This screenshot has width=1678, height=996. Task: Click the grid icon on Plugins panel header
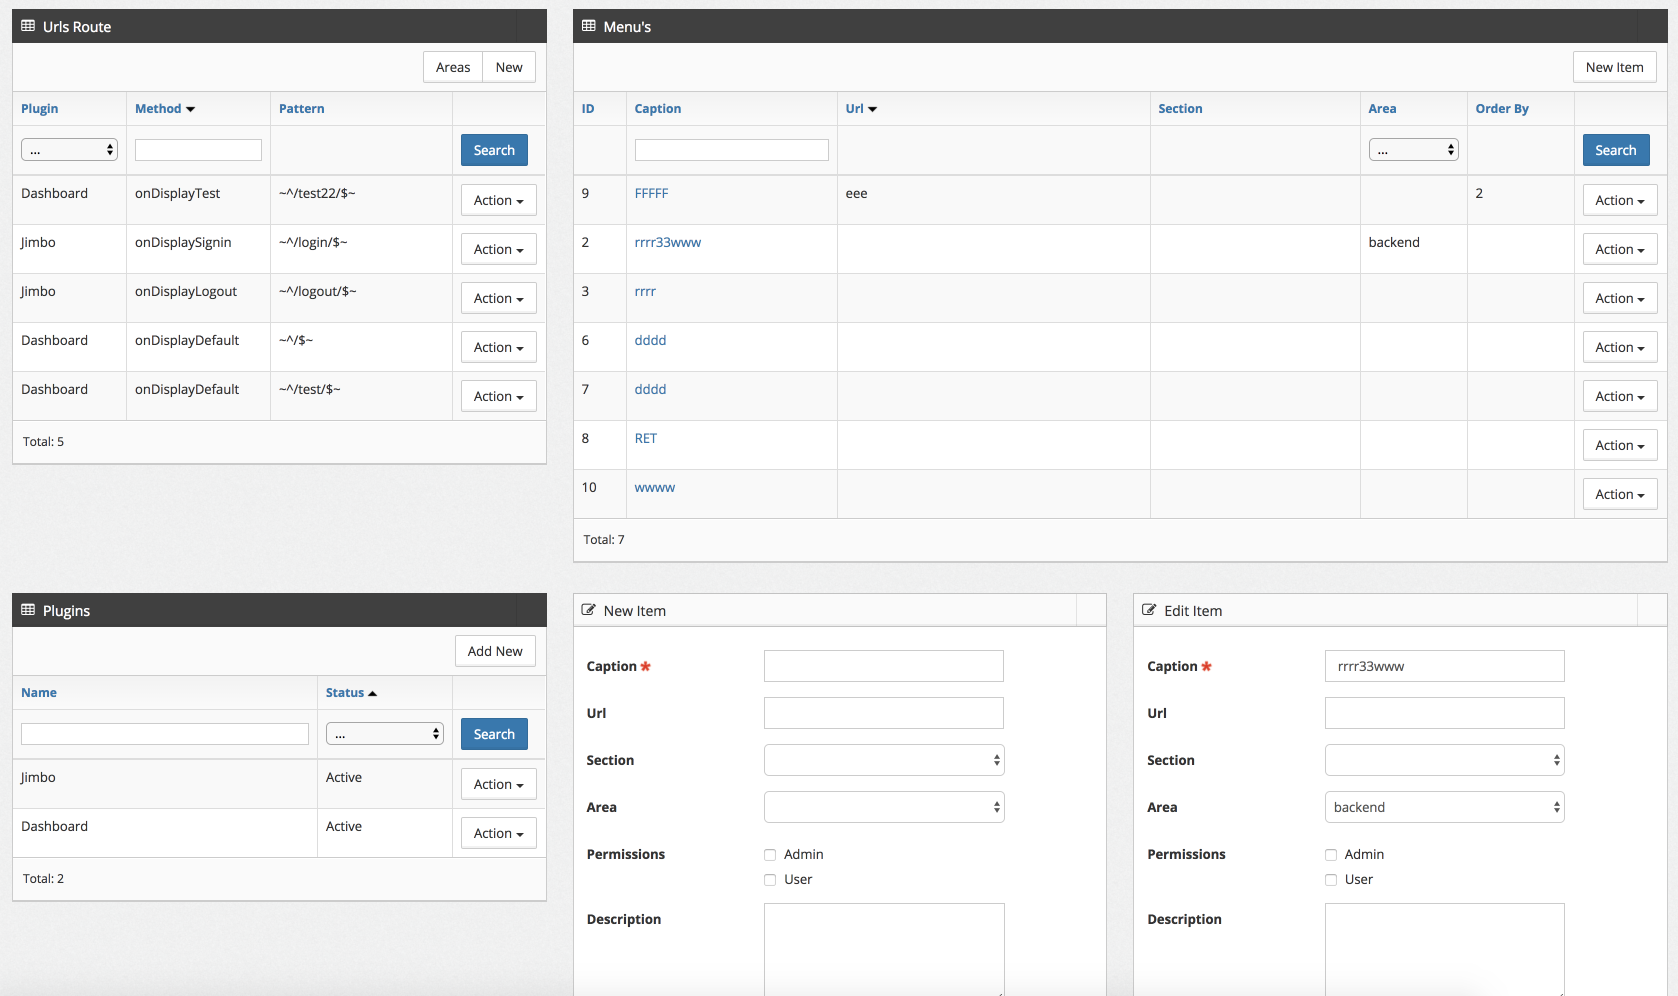coord(27,610)
